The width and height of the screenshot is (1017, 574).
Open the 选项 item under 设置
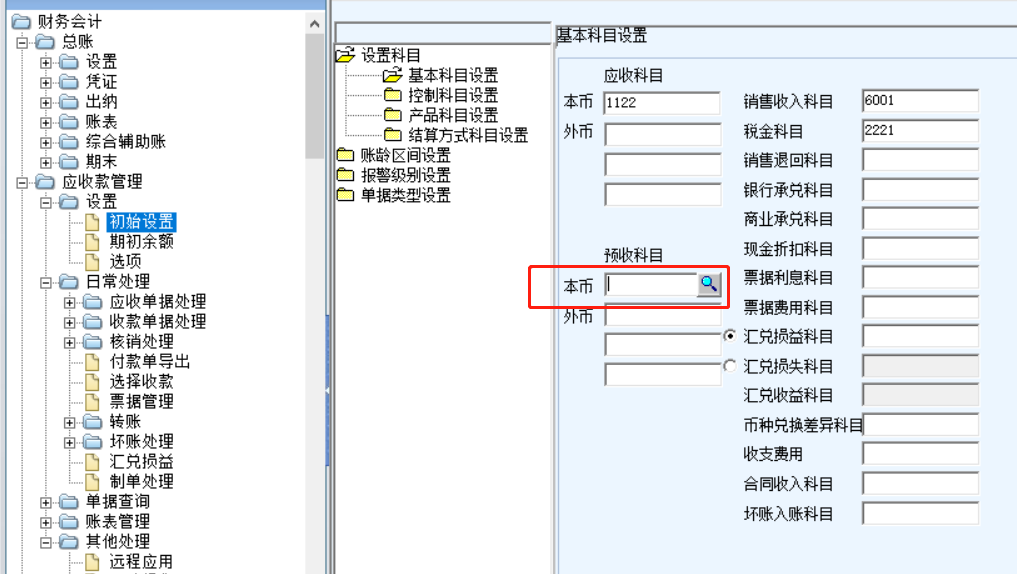click(x=125, y=261)
